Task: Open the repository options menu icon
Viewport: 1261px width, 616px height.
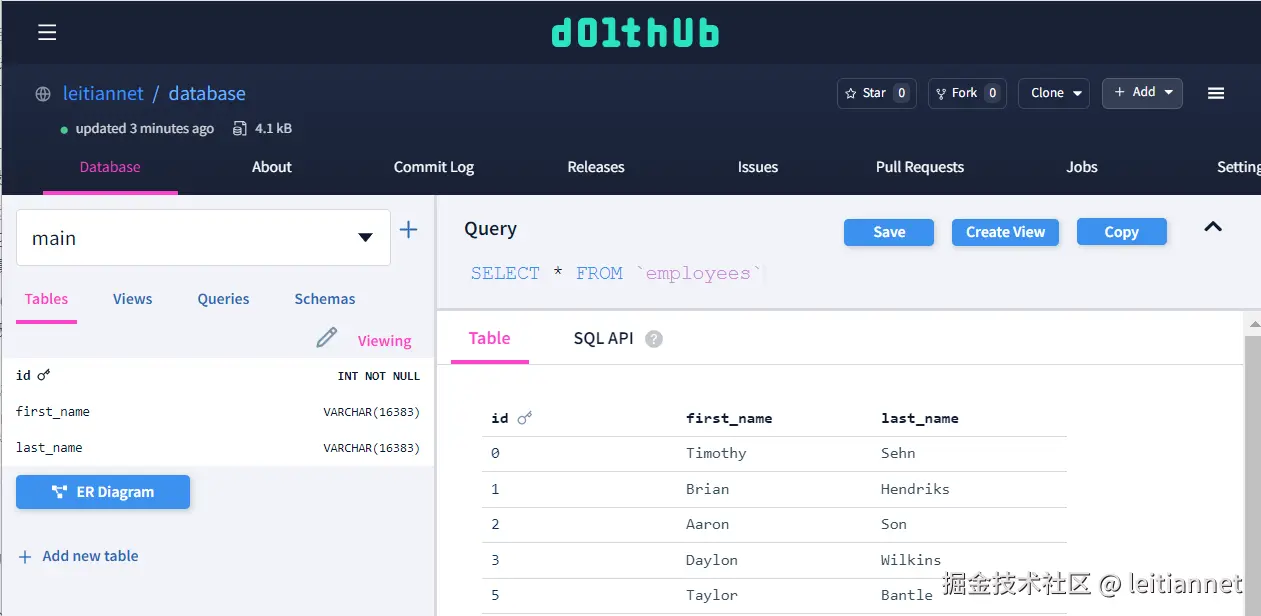Action: click(x=1216, y=93)
